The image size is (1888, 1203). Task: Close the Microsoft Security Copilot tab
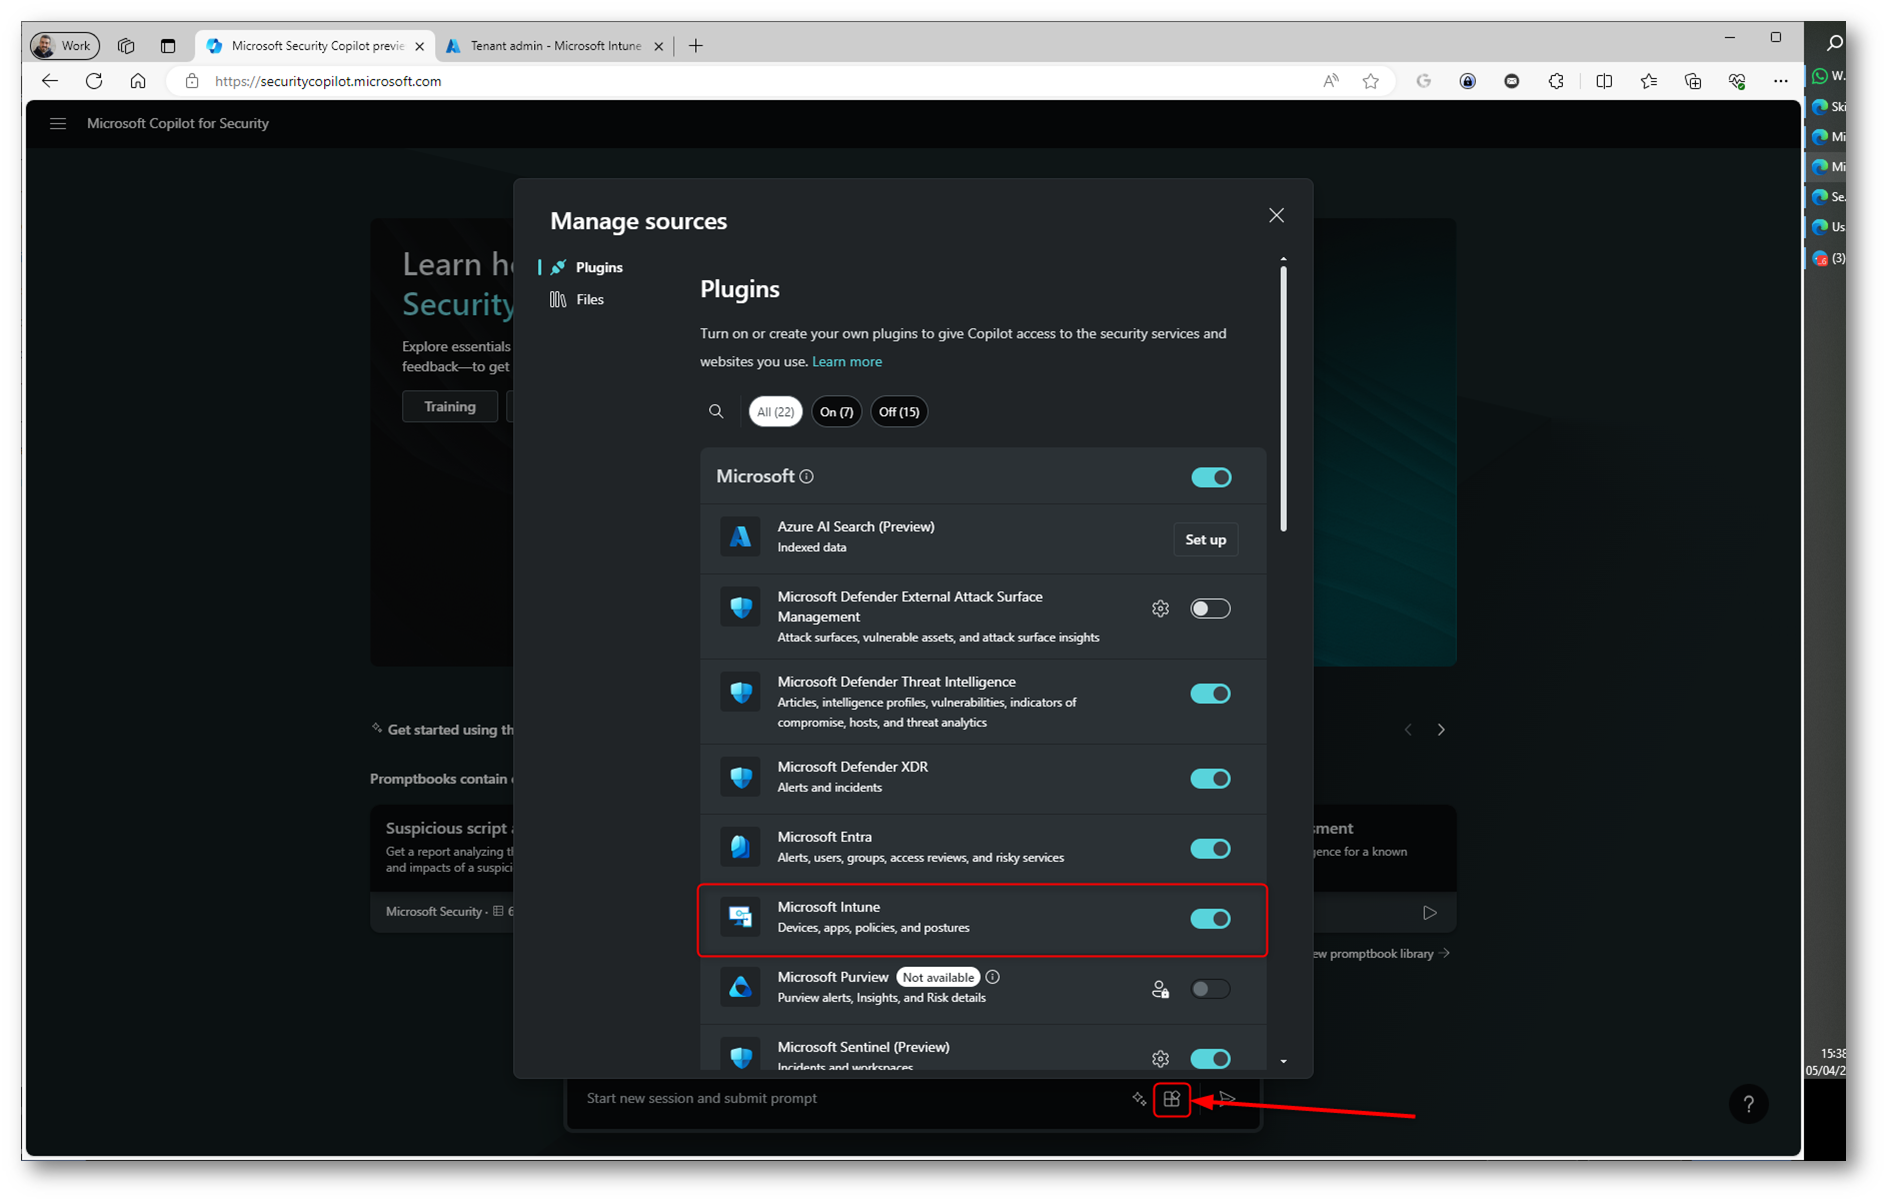coord(419,46)
